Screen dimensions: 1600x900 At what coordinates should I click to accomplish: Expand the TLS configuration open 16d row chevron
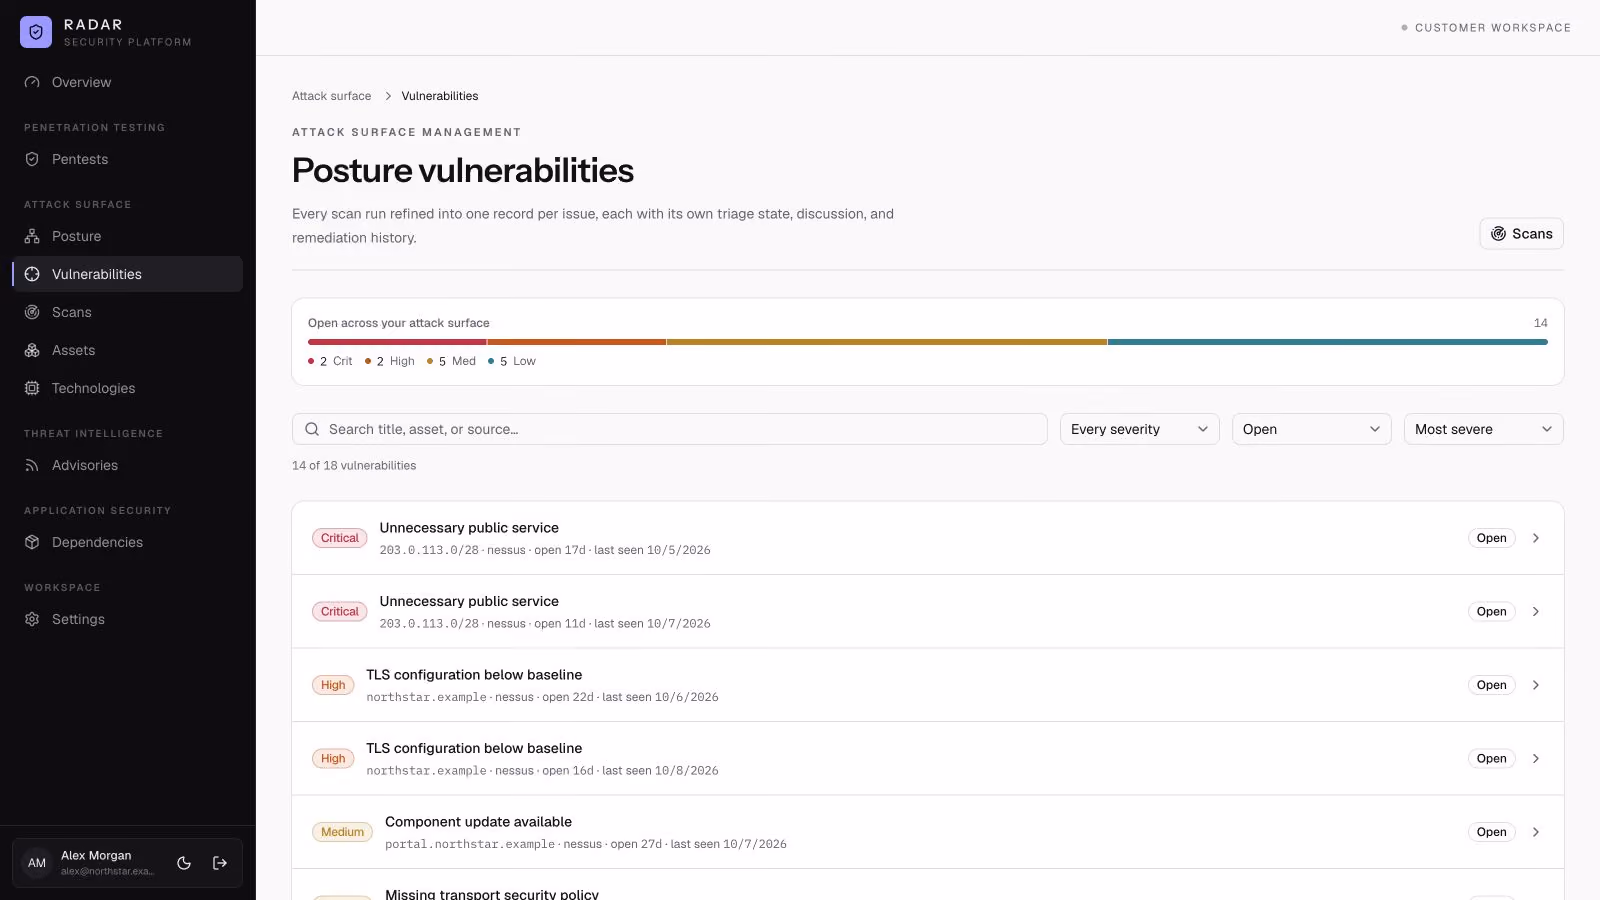(x=1536, y=758)
